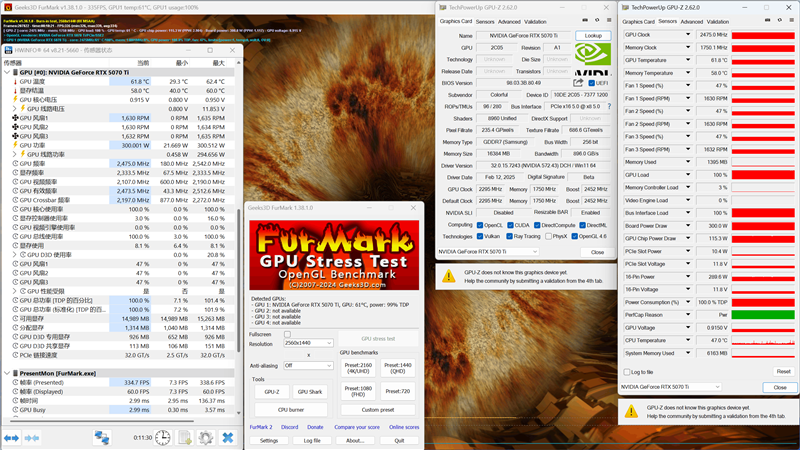Click Bus Interface question mark icon
The height and width of the screenshot is (450, 800).
click(609, 106)
